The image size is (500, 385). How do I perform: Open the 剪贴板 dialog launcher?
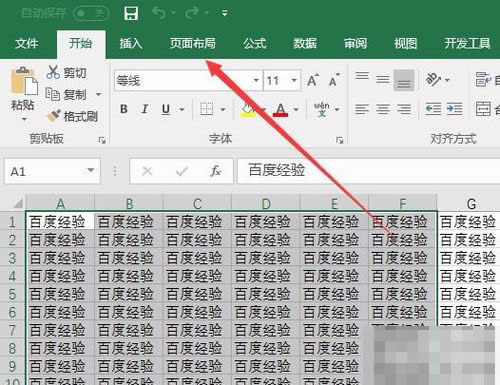click(x=102, y=140)
